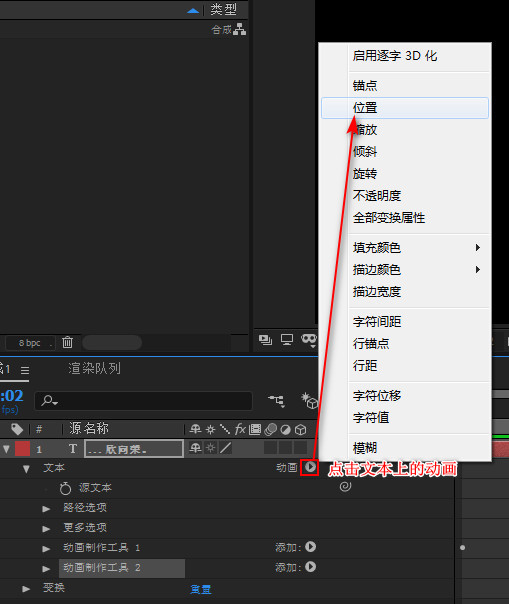The width and height of the screenshot is (509, 604).
Task: Select 源文本 property row label
Action: pos(95,488)
